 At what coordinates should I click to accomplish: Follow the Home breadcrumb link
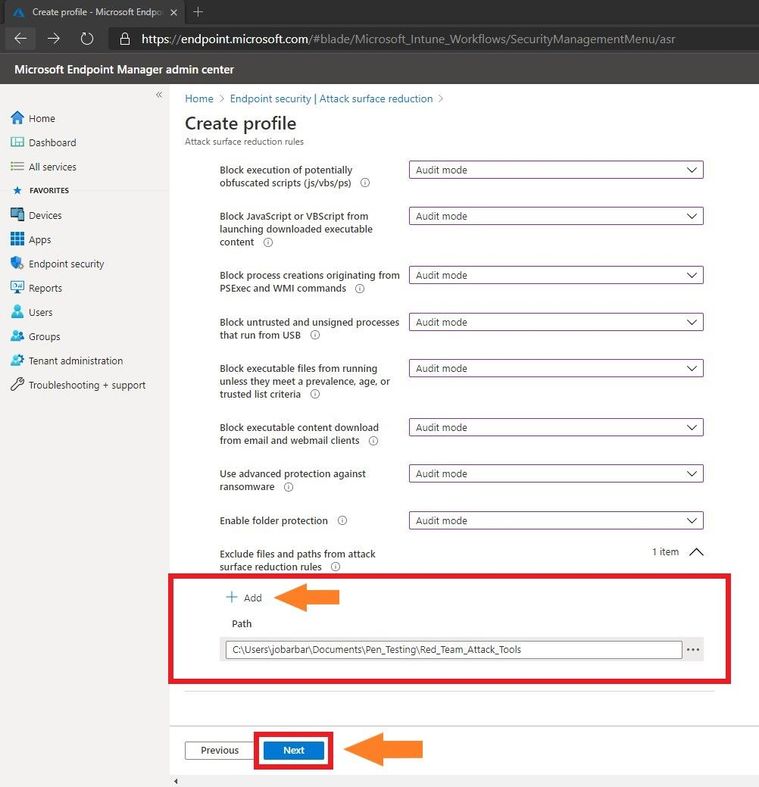coord(199,98)
